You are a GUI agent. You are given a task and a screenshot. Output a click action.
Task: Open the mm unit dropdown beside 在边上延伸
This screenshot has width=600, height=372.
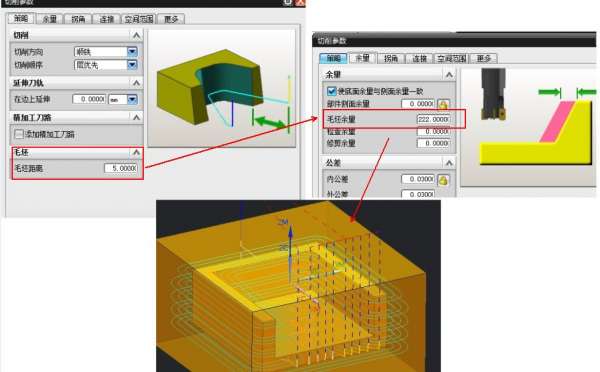coord(132,99)
